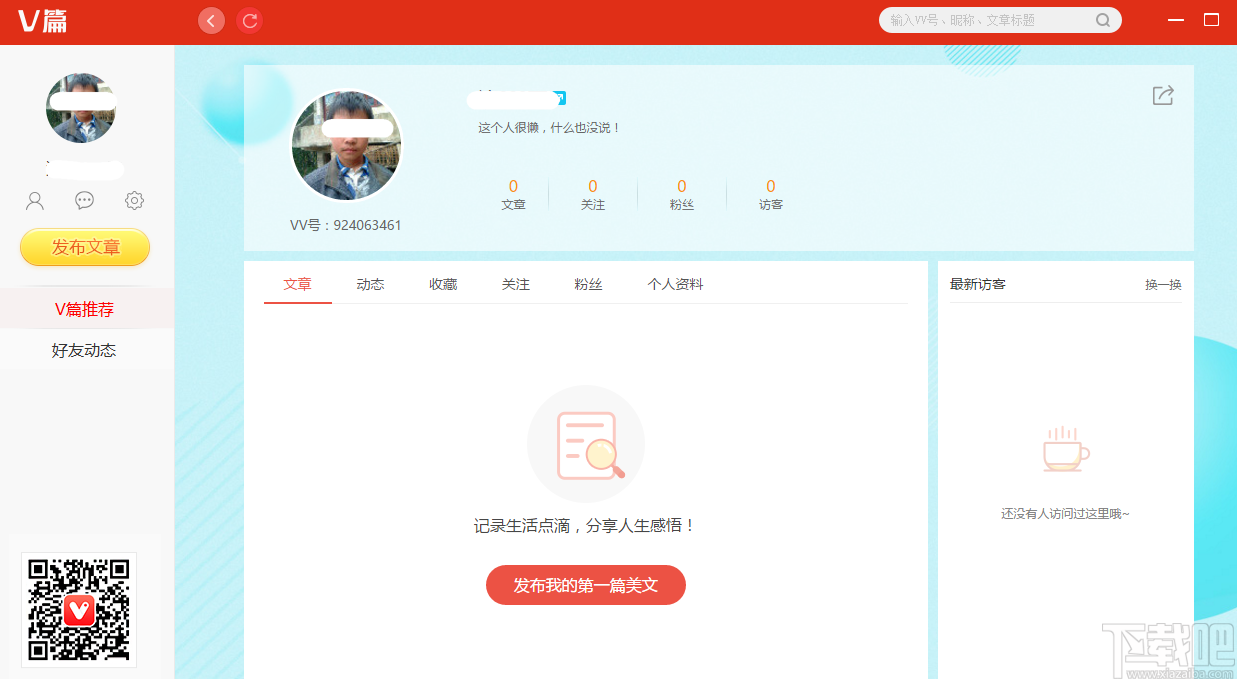Open the profile person icon in the sidebar

[x=34, y=200]
